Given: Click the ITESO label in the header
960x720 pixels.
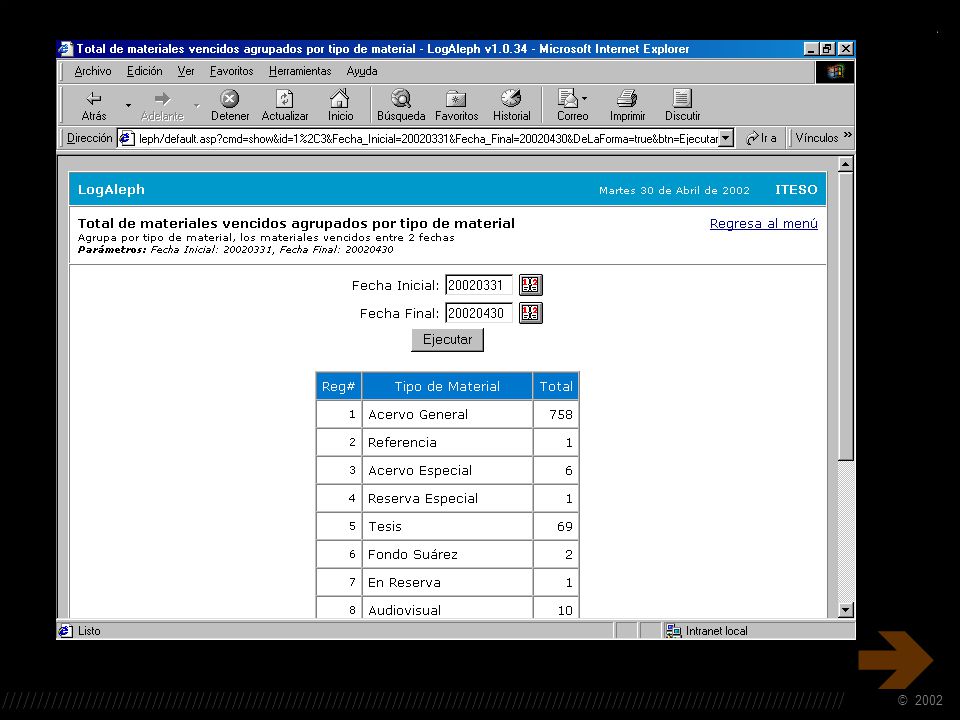Looking at the screenshot, I should [x=796, y=189].
